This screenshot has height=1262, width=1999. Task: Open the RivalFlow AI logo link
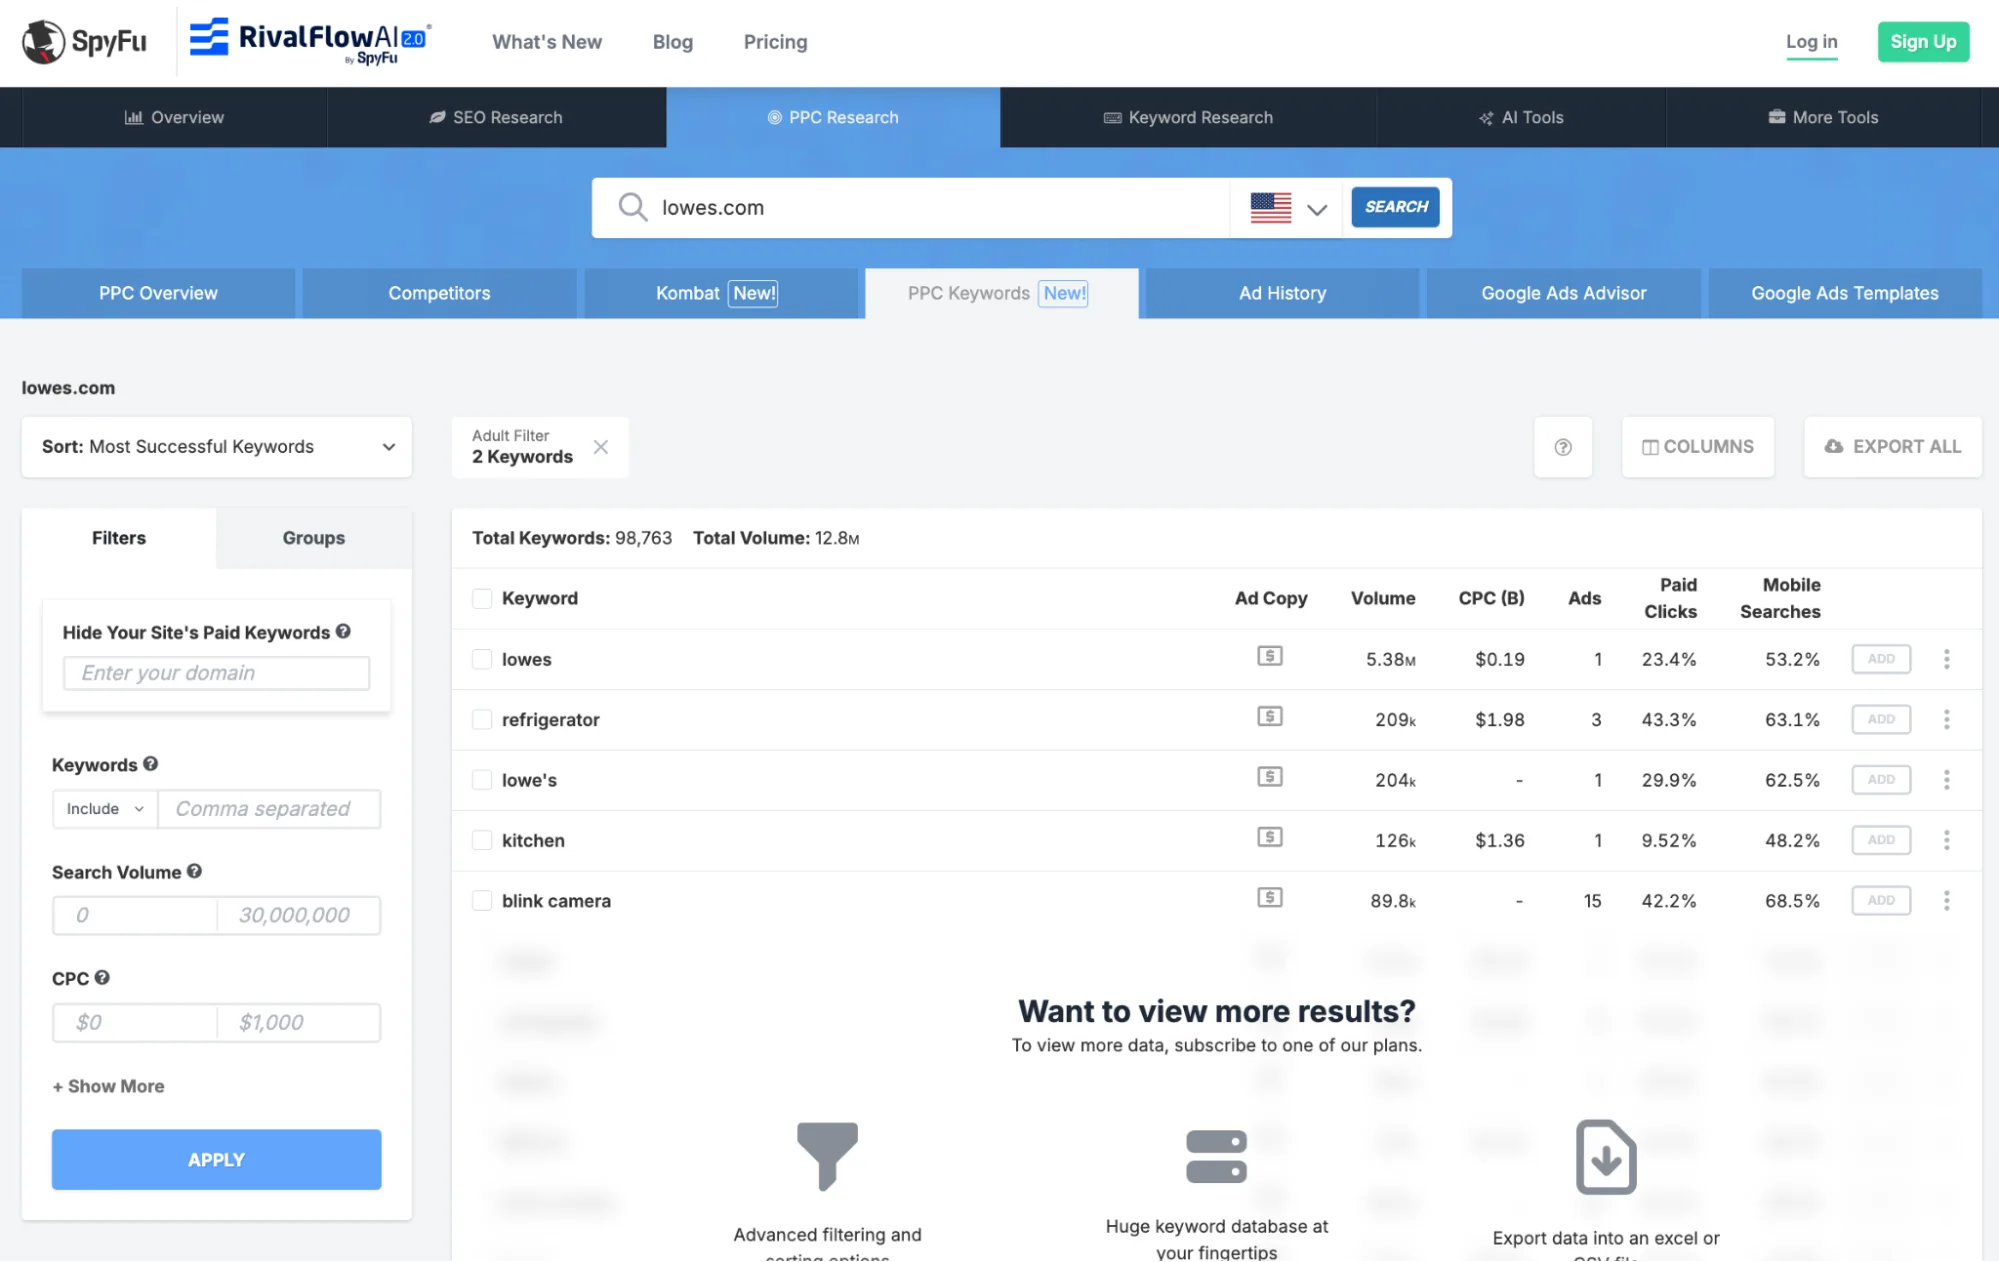(310, 42)
